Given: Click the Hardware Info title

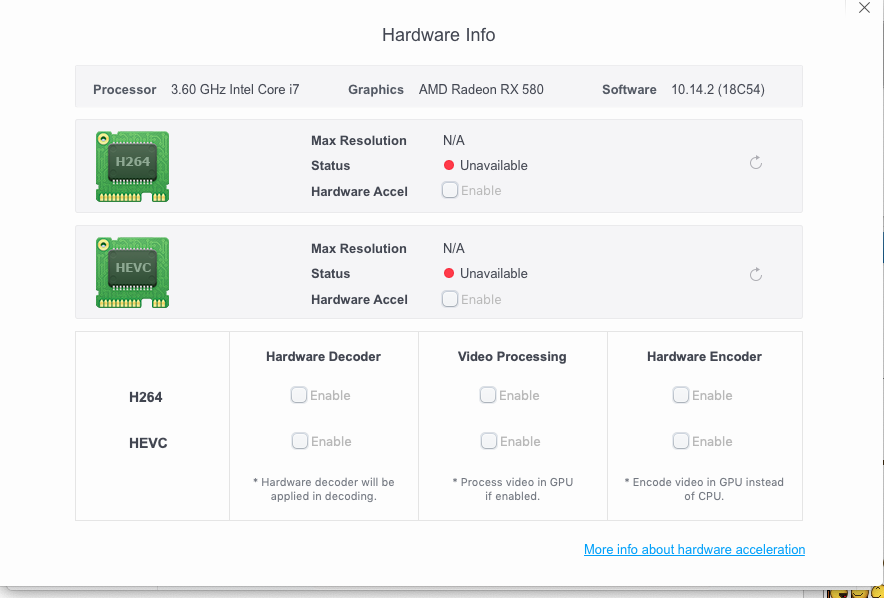Looking at the screenshot, I should (439, 35).
